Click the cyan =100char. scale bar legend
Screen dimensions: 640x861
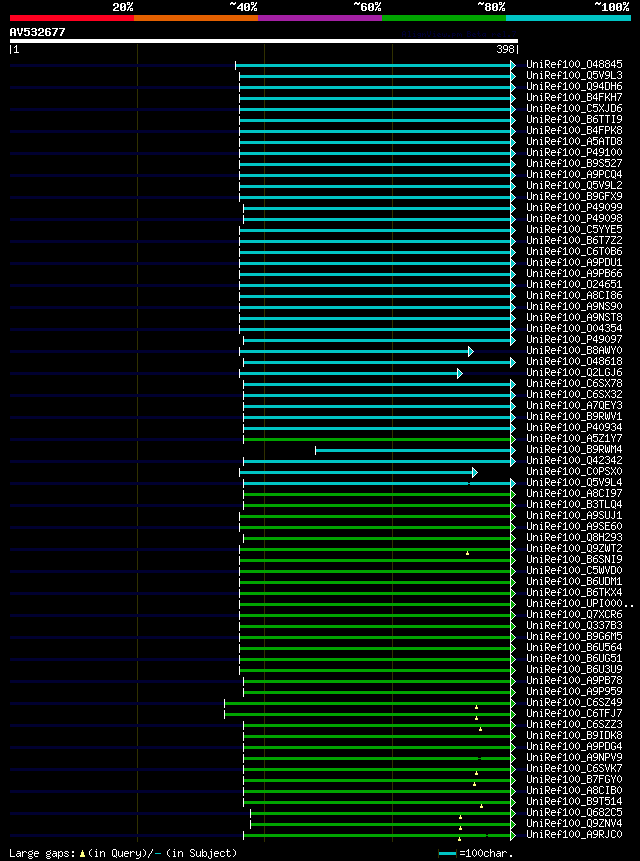pos(447,853)
